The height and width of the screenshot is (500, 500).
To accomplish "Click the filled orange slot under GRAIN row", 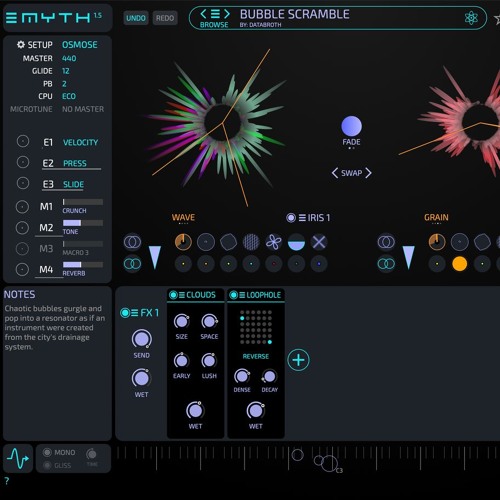I will pos(459,264).
